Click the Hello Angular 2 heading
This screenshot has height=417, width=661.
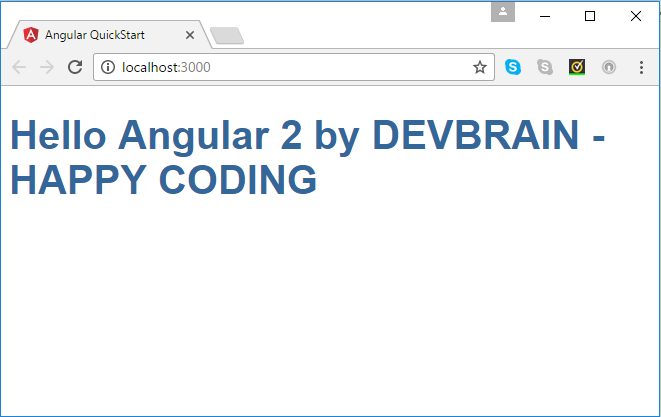pyautogui.click(x=307, y=156)
